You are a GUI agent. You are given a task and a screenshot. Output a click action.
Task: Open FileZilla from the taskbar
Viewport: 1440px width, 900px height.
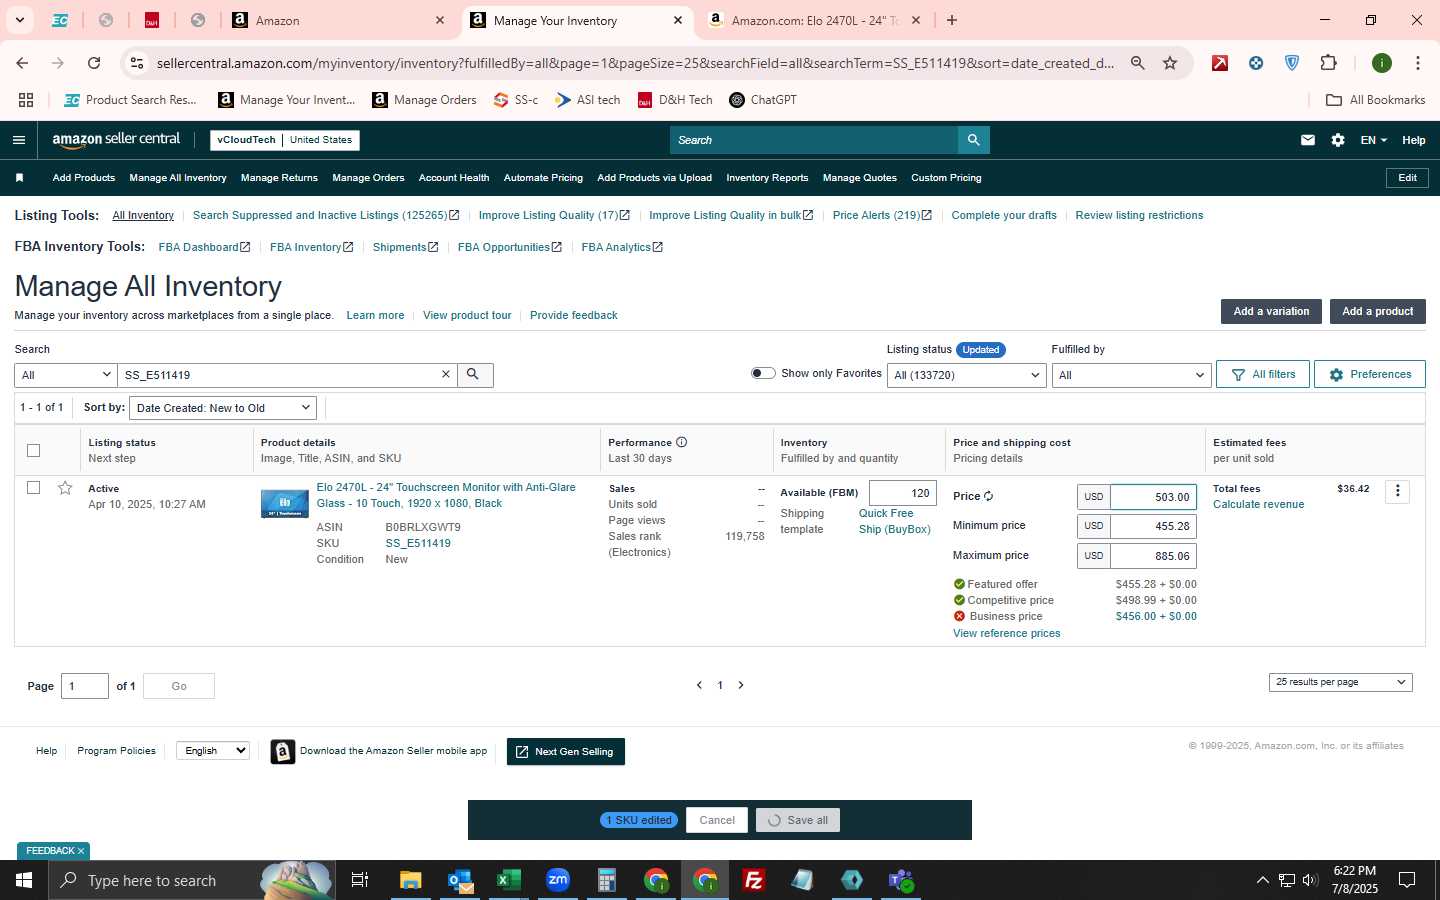pyautogui.click(x=754, y=880)
